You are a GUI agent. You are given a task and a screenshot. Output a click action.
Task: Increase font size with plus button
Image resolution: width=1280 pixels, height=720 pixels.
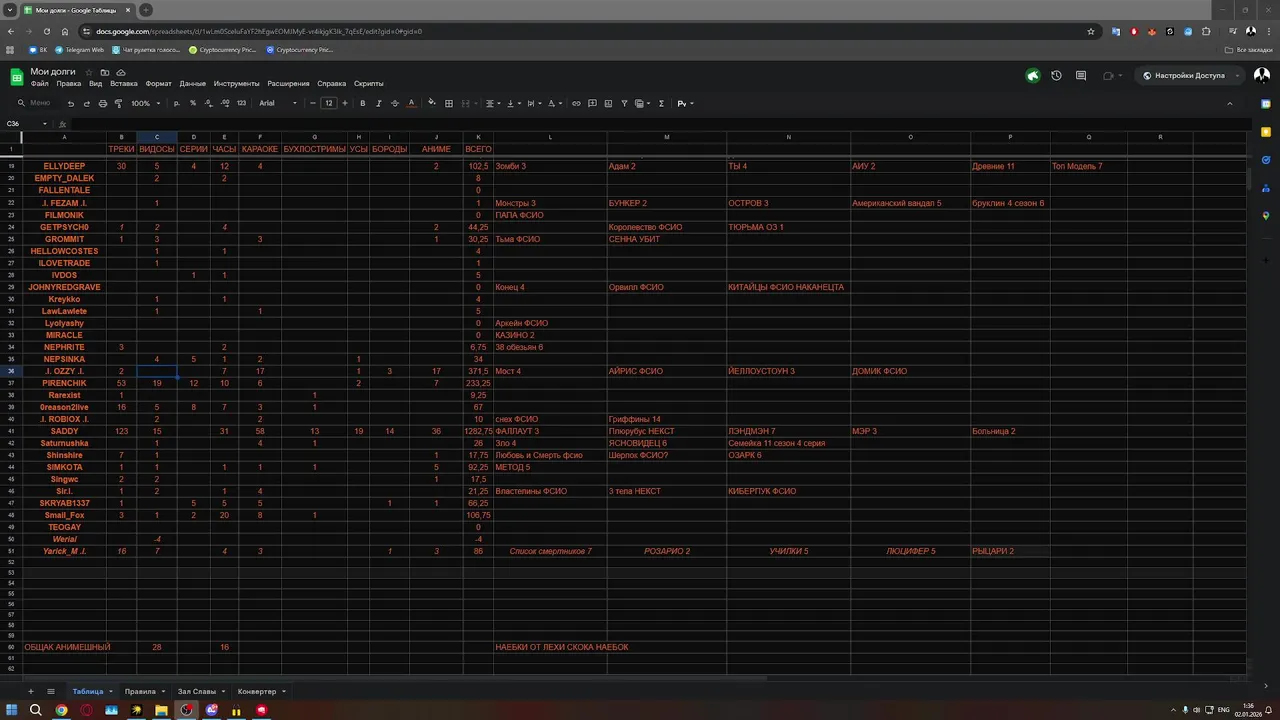tap(345, 103)
